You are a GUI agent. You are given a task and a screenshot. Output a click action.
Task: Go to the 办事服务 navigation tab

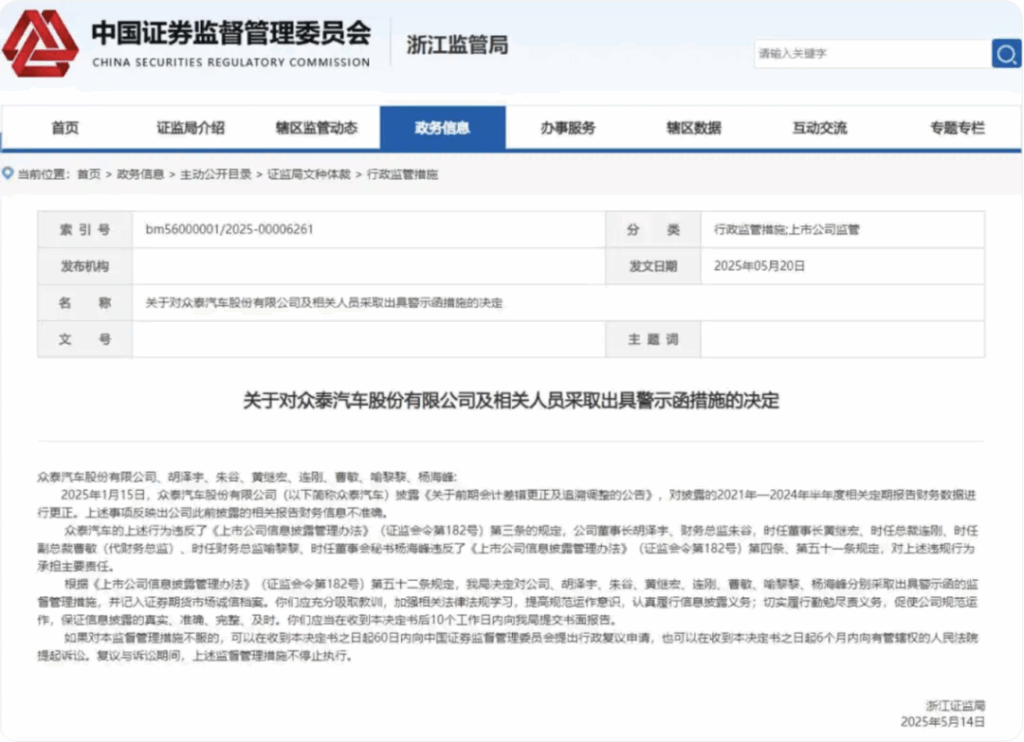568,128
